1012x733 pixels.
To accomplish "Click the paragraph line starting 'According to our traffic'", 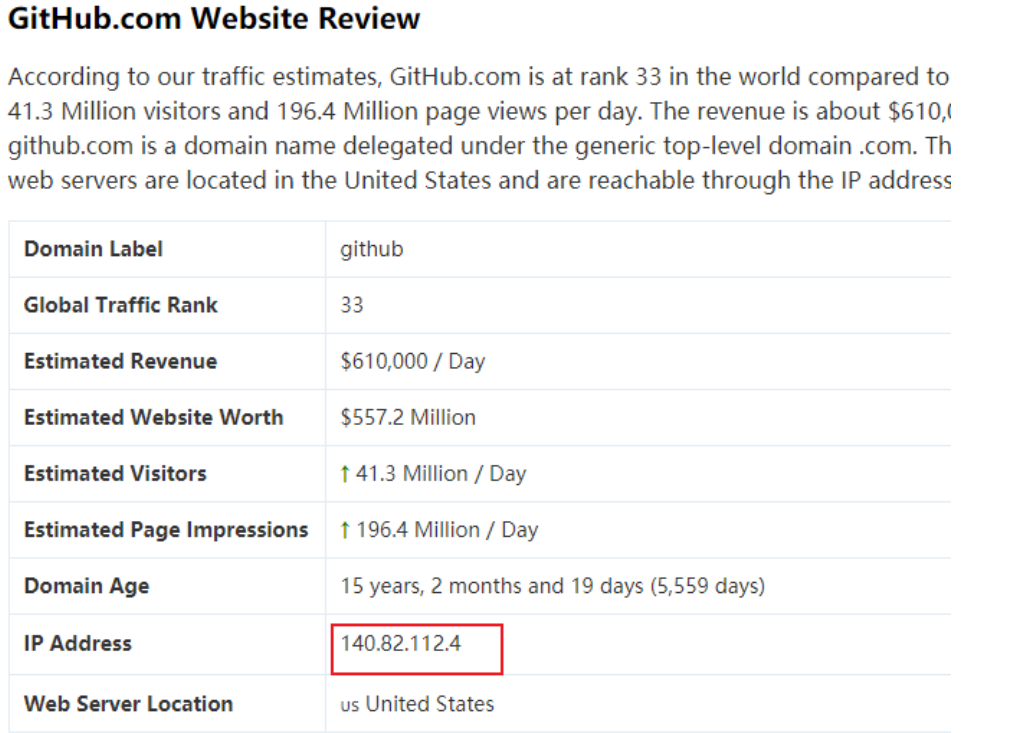I will (479, 77).
